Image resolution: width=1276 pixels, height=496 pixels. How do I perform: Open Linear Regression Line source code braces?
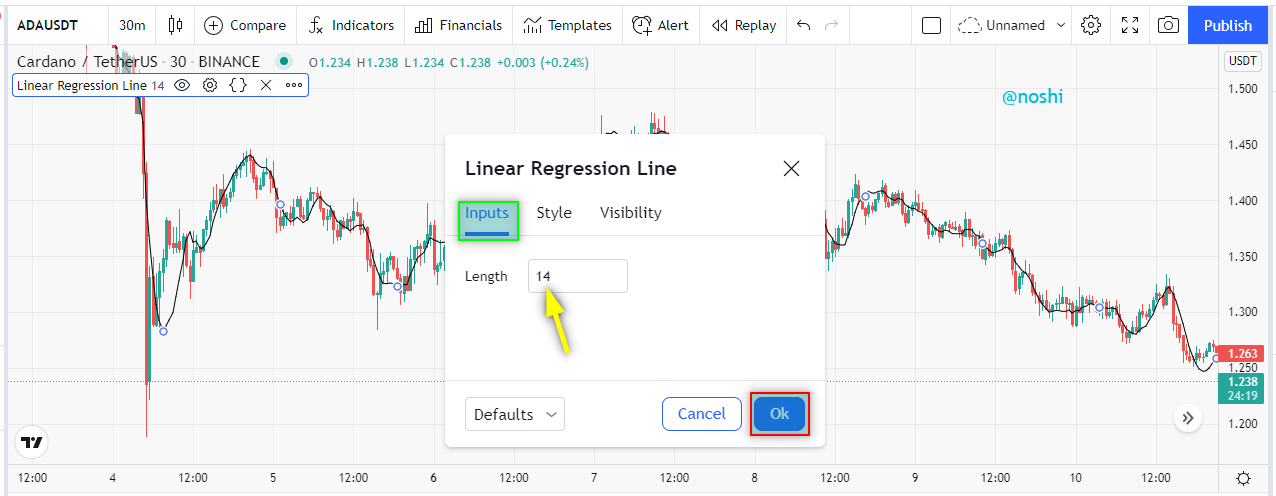237,86
